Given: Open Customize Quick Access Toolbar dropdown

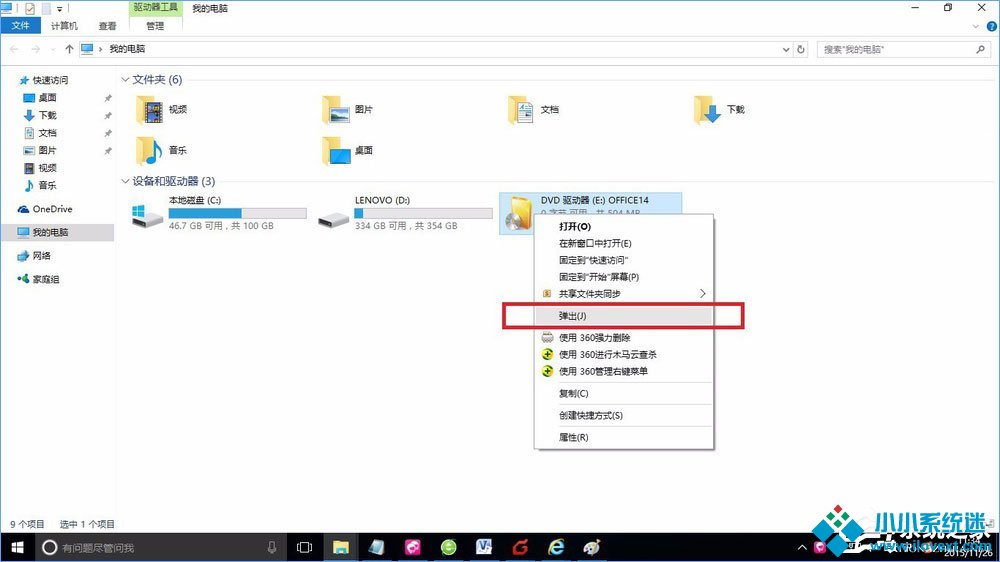Looking at the screenshot, I should click(x=59, y=9).
